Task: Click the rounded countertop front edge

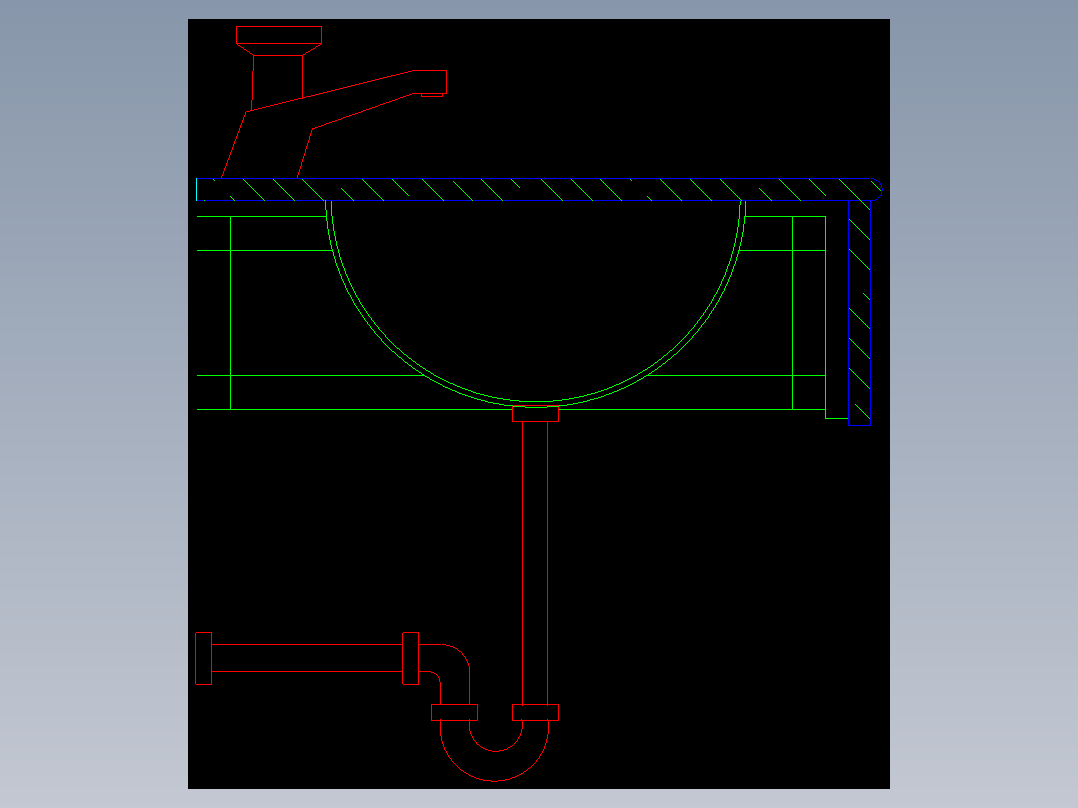Action: pos(877,190)
